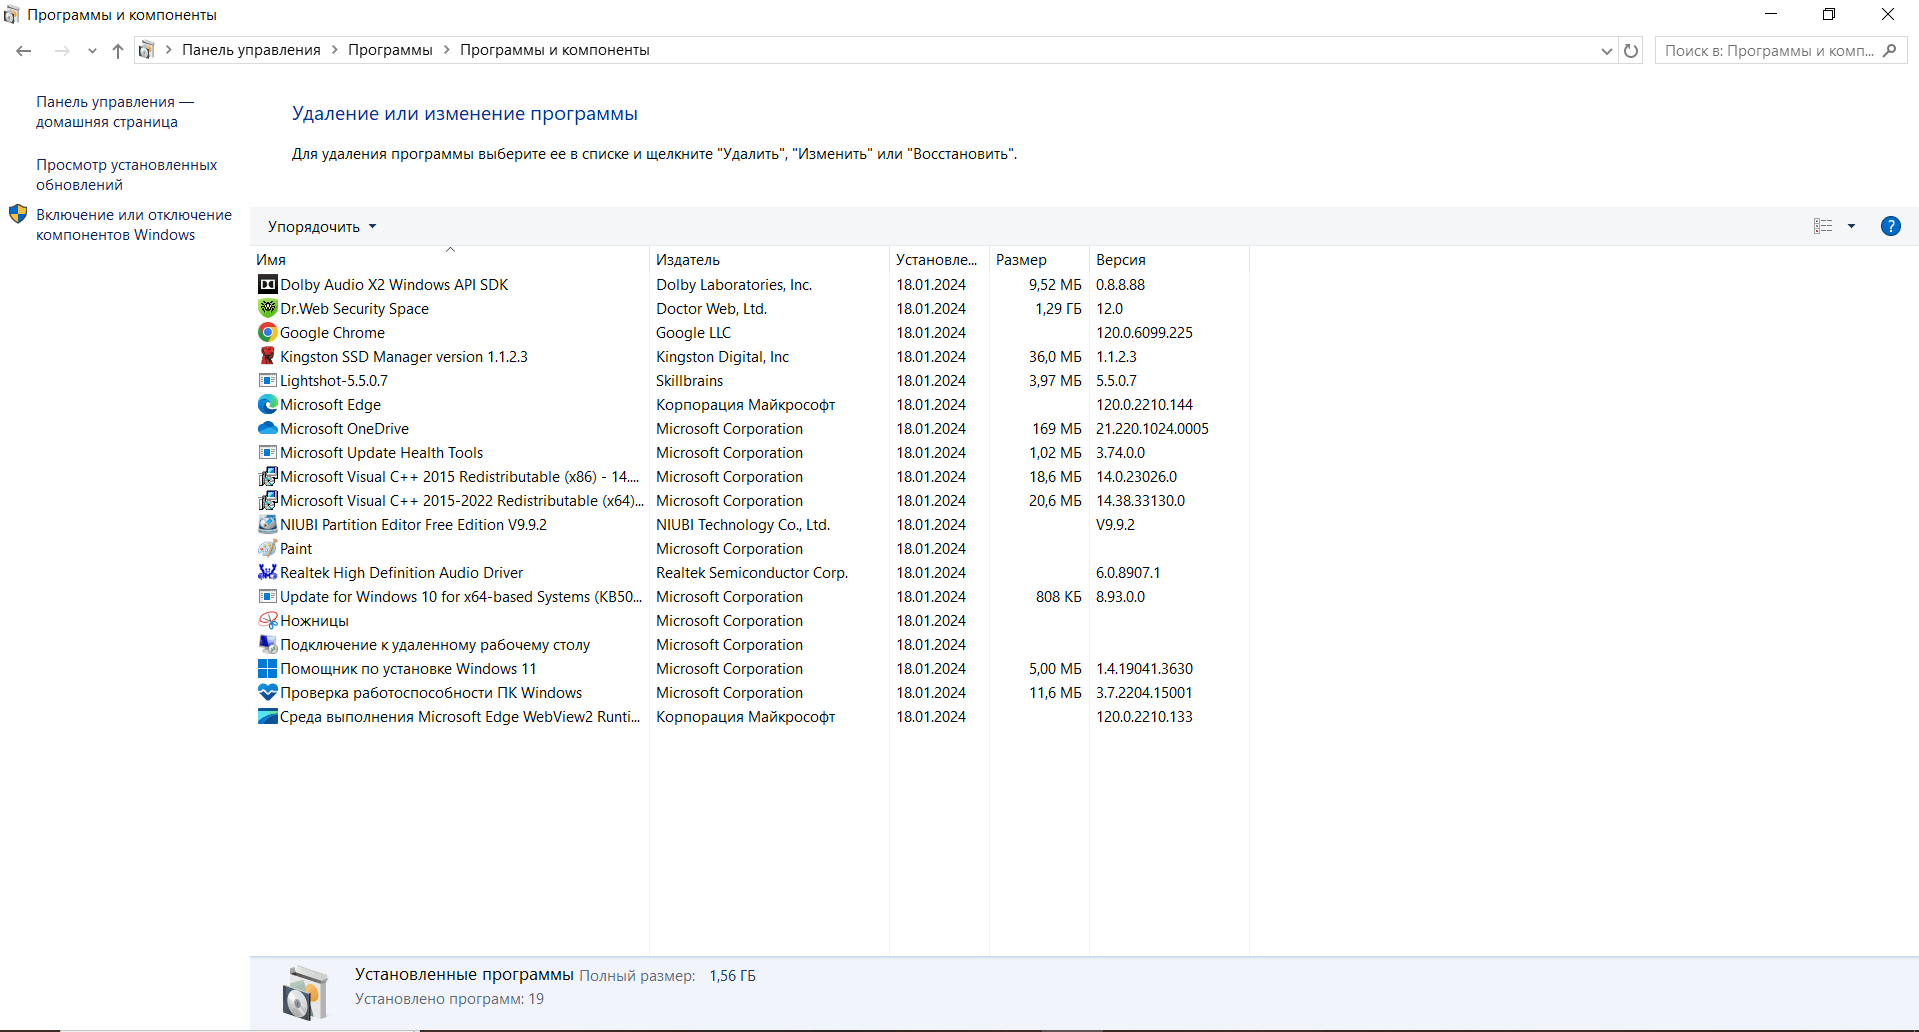Click the Realtek High Definition Audio Driver icon
Screen dimensions: 1919x1032
point(267,573)
